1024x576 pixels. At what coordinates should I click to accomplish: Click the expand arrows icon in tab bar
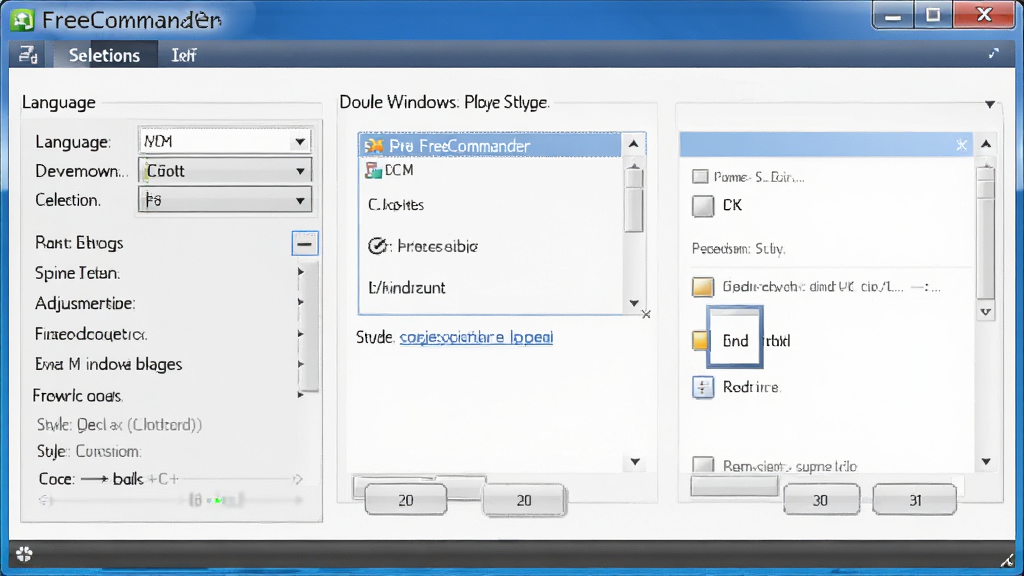click(x=993, y=54)
